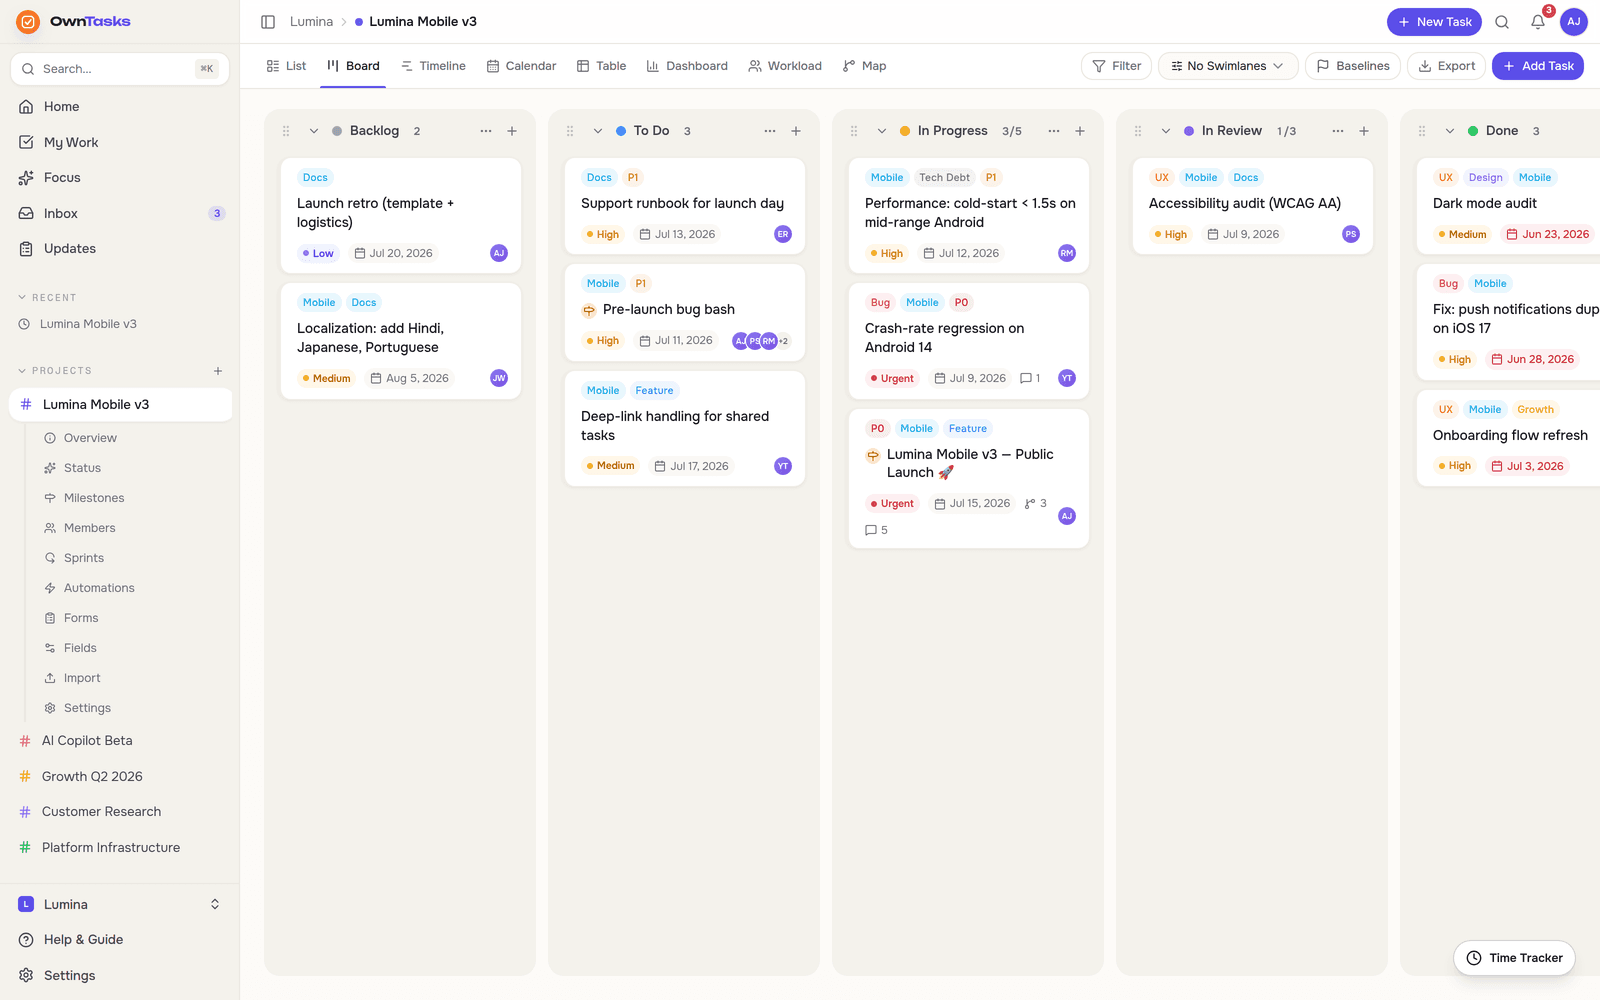Click the New Task button
Image resolution: width=1600 pixels, height=1000 pixels.
pos(1434,22)
